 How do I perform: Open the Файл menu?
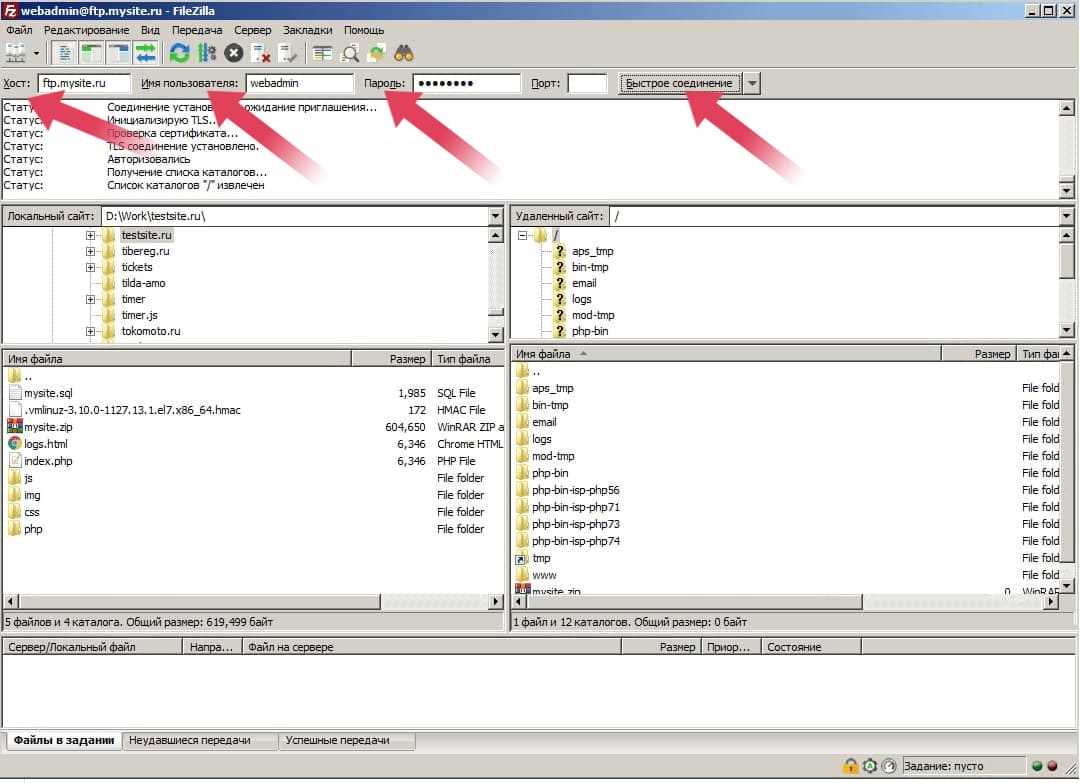point(19,30)
